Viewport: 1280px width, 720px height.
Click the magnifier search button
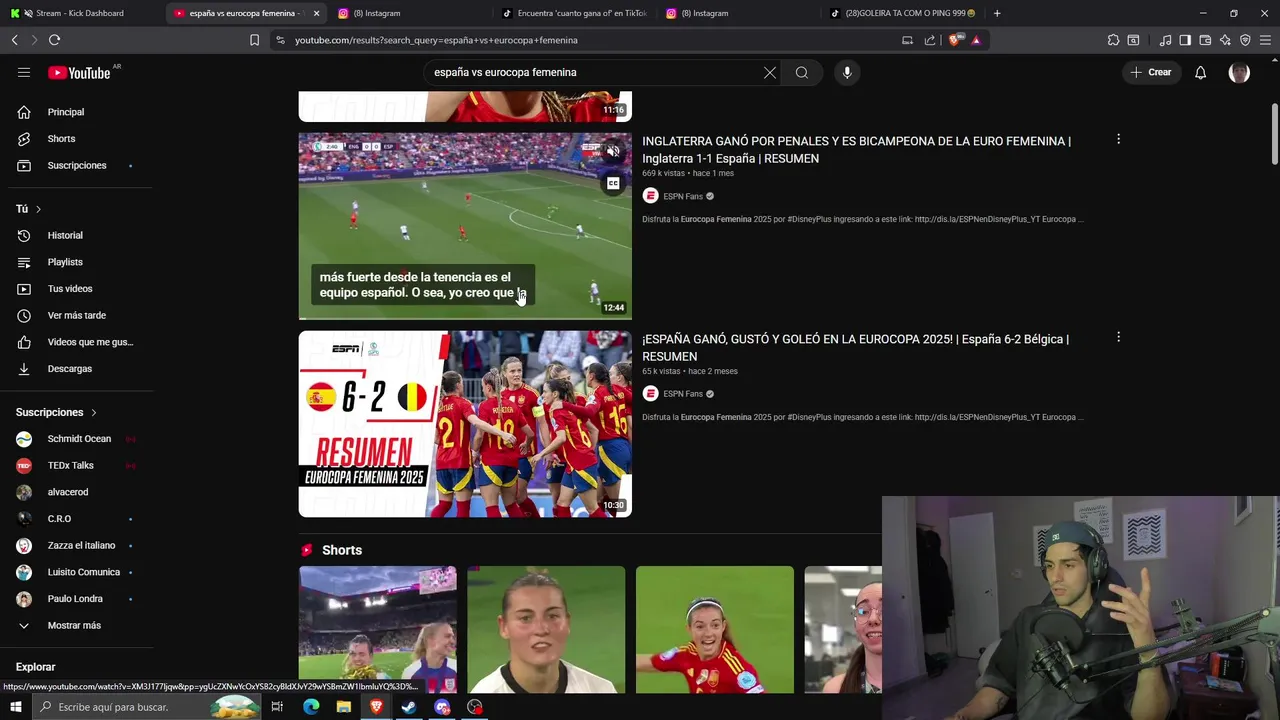point(802,72)
